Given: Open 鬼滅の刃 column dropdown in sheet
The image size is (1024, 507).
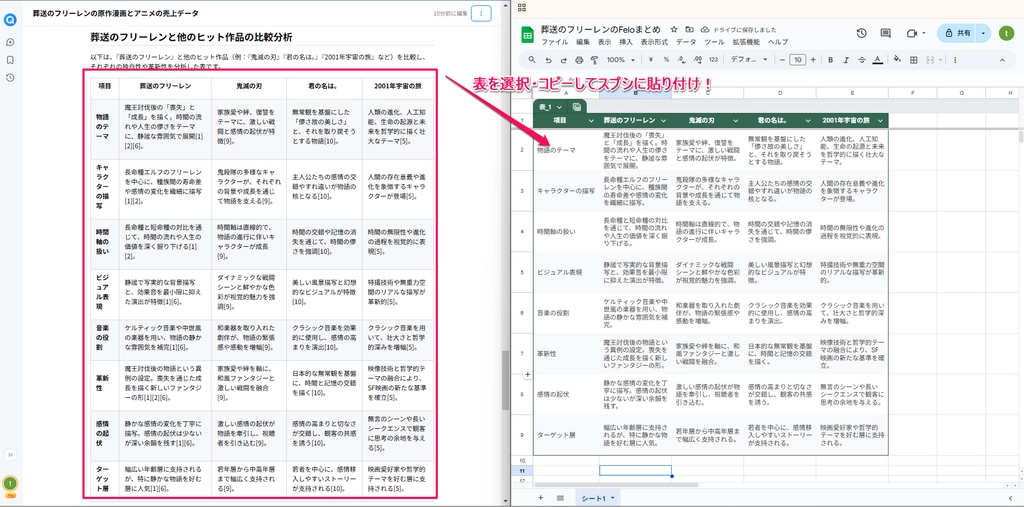Looking at the screenshot, I should [x=736, y=120].
